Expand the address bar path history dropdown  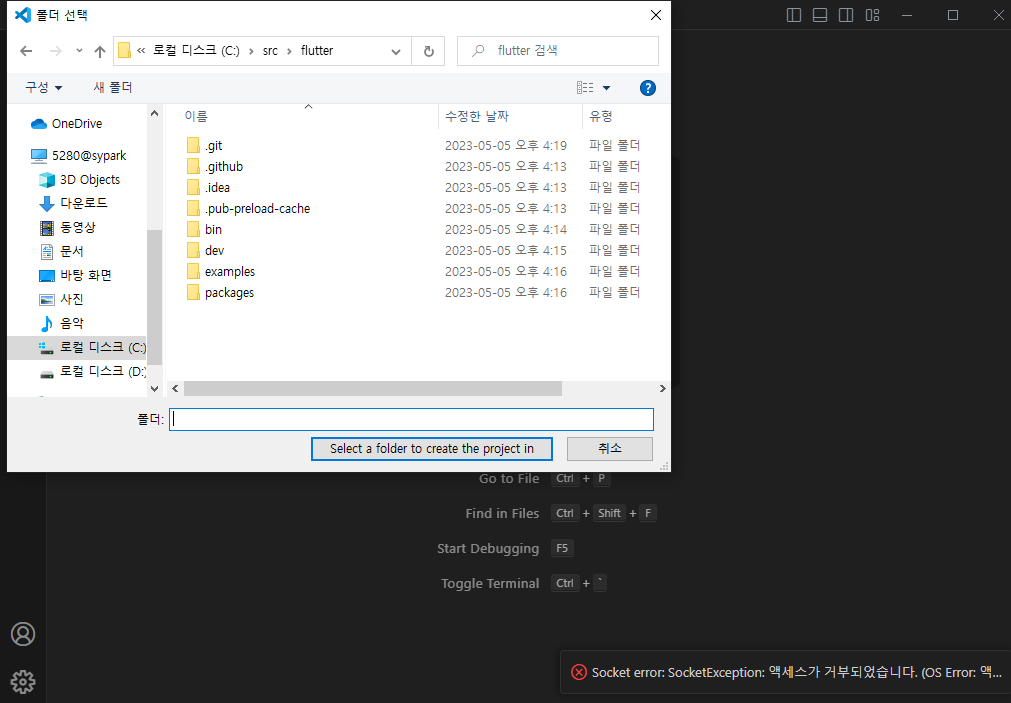coord(396,52)
